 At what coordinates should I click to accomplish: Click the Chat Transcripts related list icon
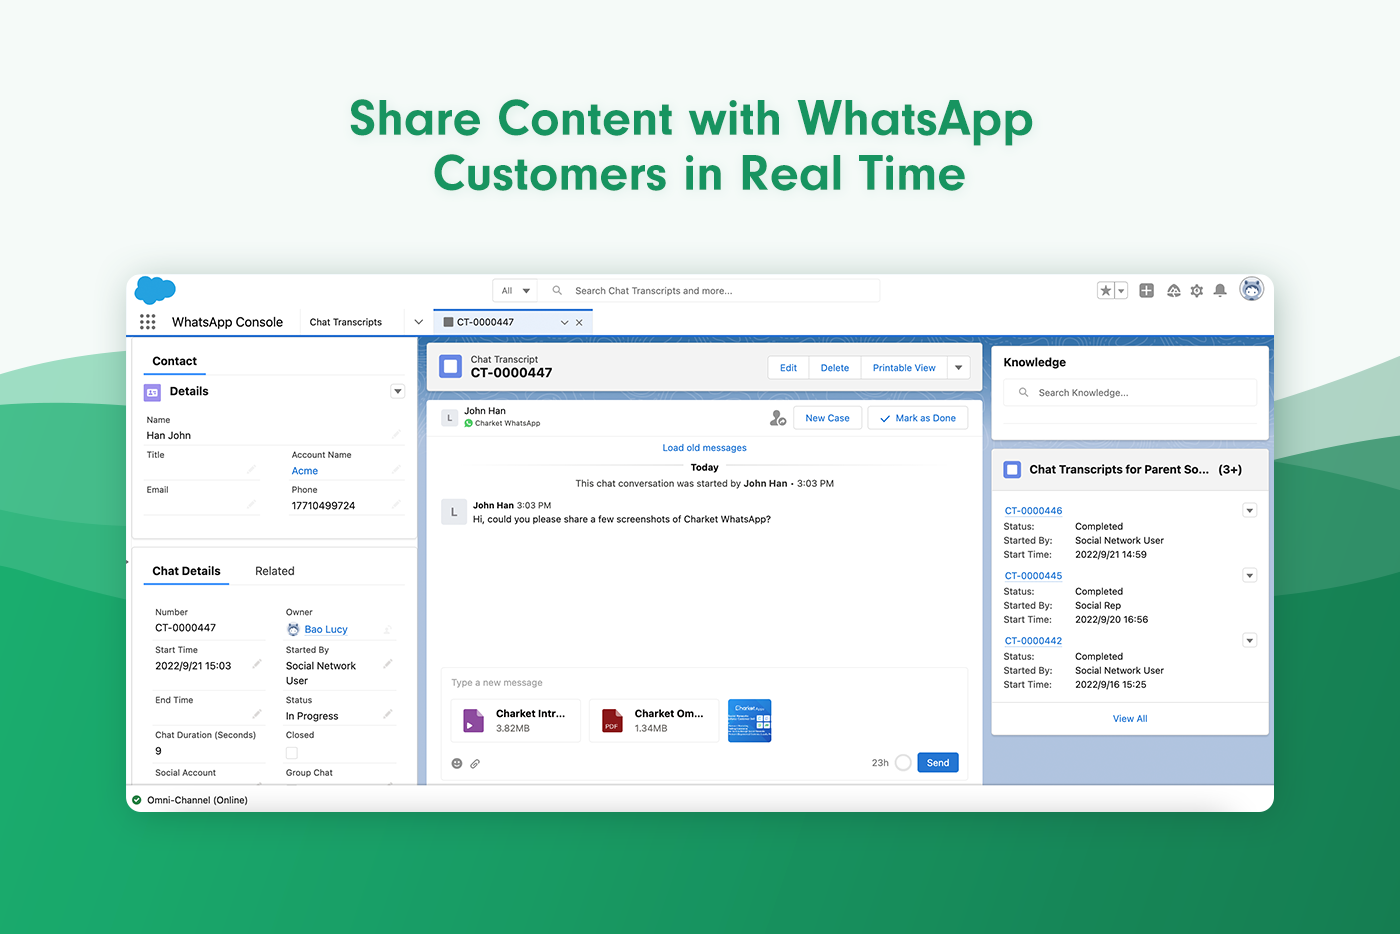(x=1012, y=469)
